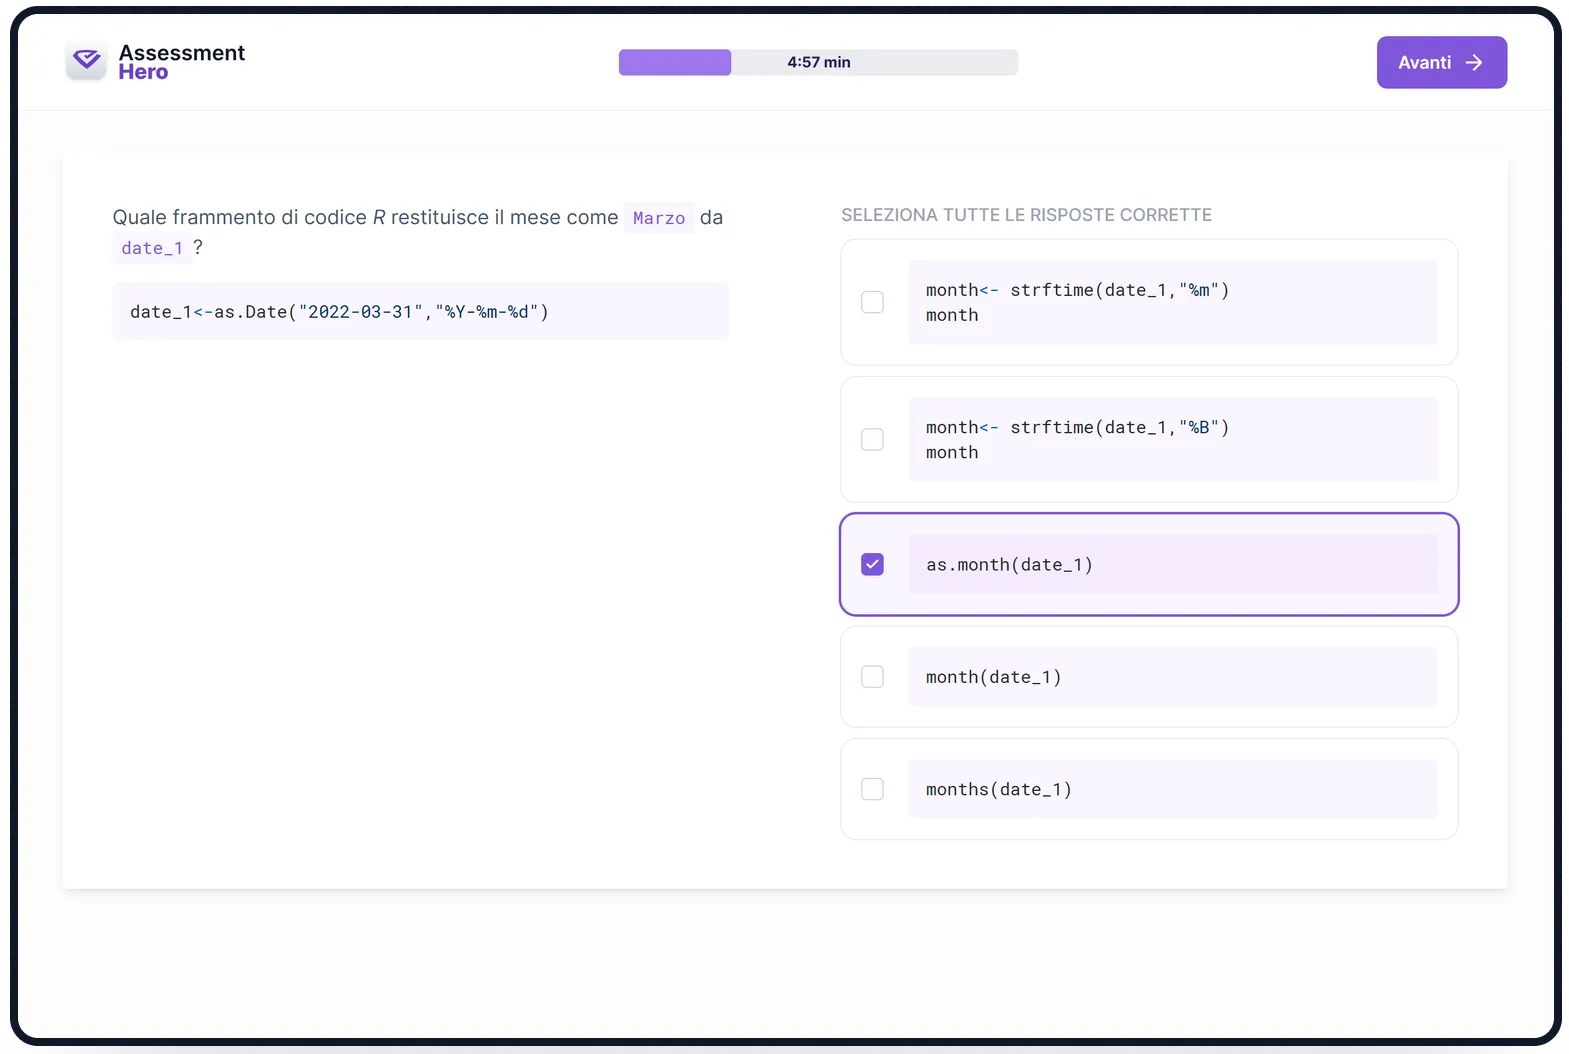Viewport: 1569px width, 1054px height.
Task: Click the 'Seleziona tutte le risposte corrette' heading
Action: (x=1026, y=215)
